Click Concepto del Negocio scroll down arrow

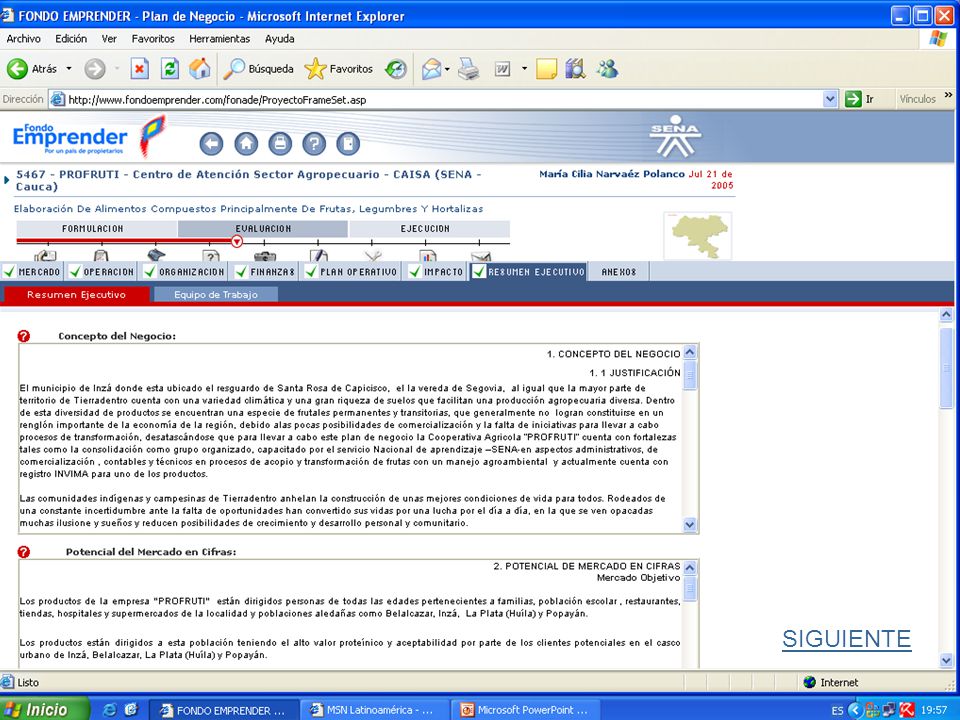690,525
